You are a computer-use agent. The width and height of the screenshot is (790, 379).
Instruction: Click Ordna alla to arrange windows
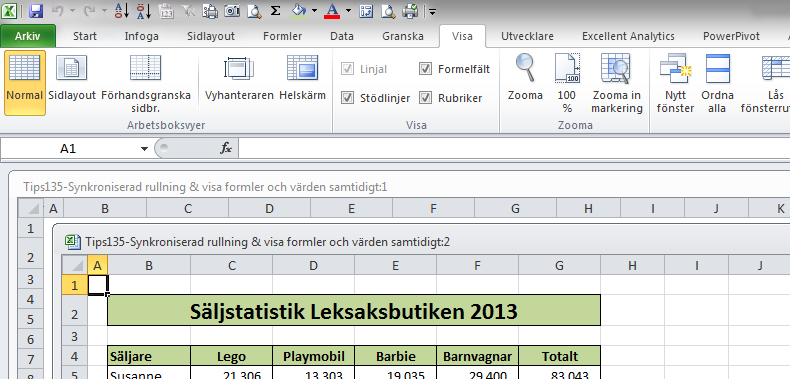click(x=717, y=83)
